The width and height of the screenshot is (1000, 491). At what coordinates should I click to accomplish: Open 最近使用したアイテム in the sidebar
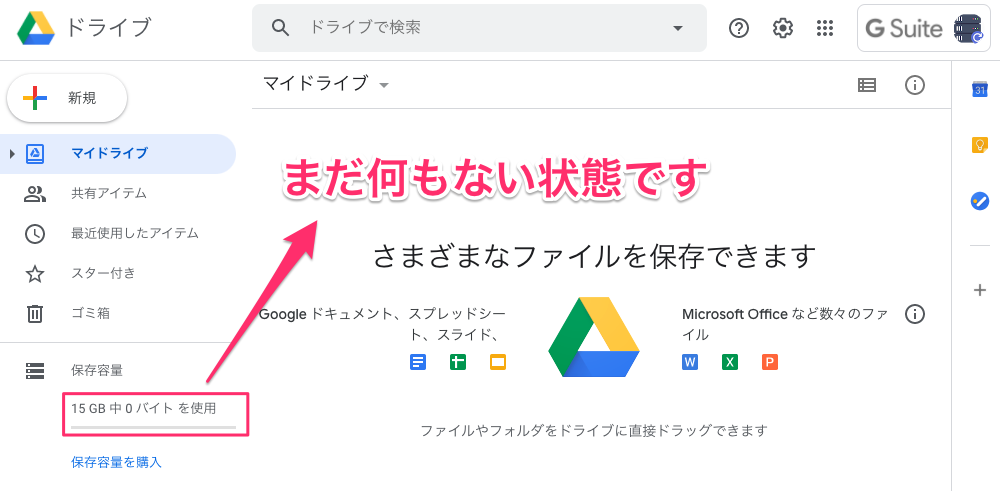pyautogui.click(x=134, y=233)
